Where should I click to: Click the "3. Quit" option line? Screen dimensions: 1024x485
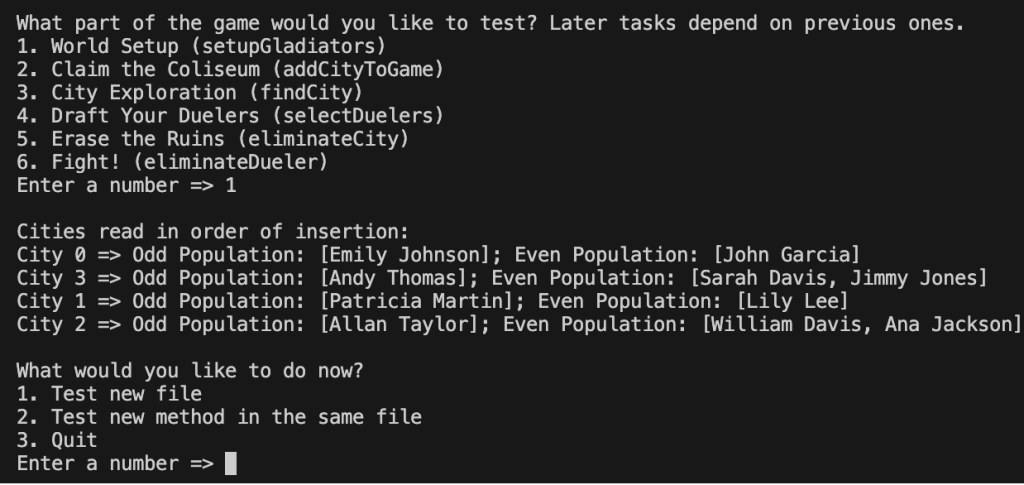[x=57, y=440]
